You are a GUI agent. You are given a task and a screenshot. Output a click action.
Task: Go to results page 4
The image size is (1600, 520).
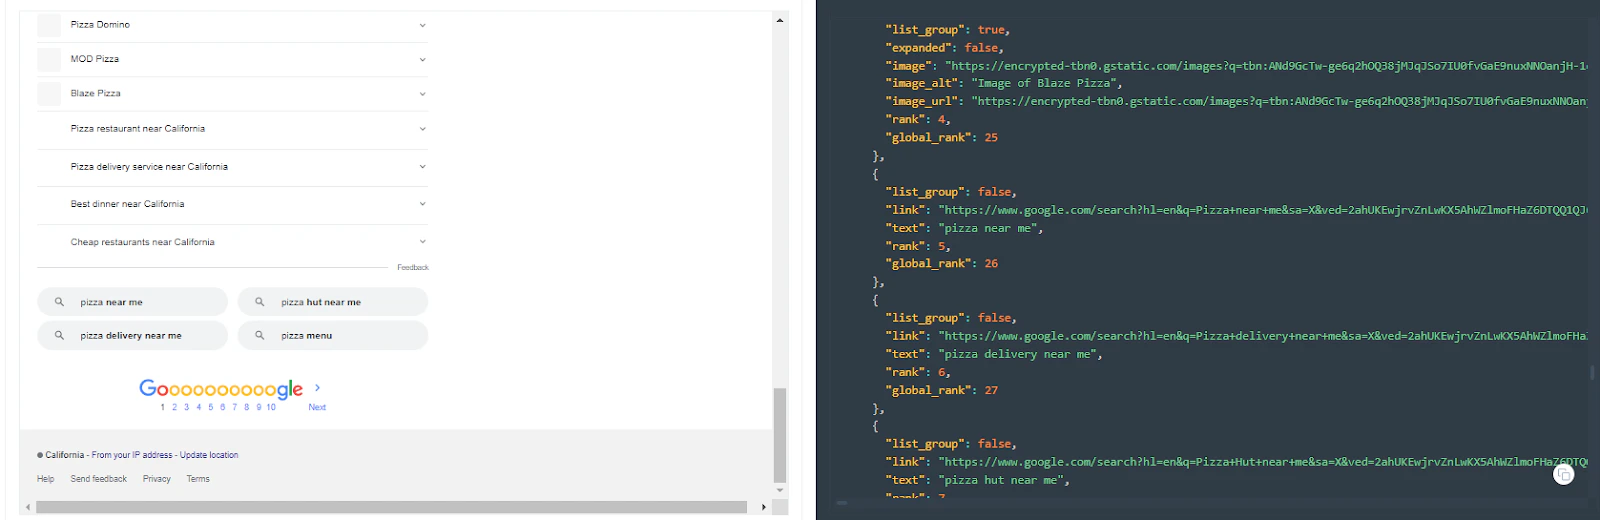pyautogui.click(x=198, y=407)
